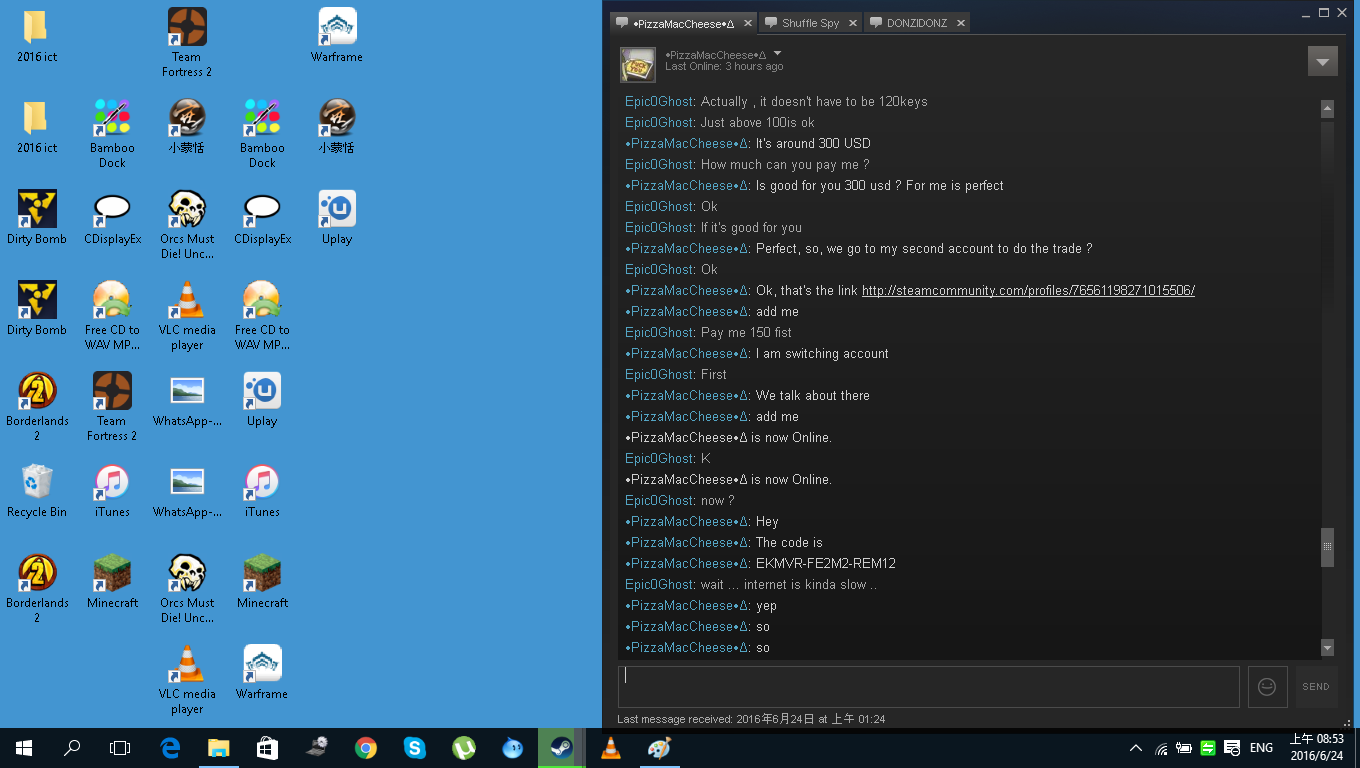Launch Google Chrome from the taskbar
Viewport: 1360px width, 768px height.
tap(366, 748)
